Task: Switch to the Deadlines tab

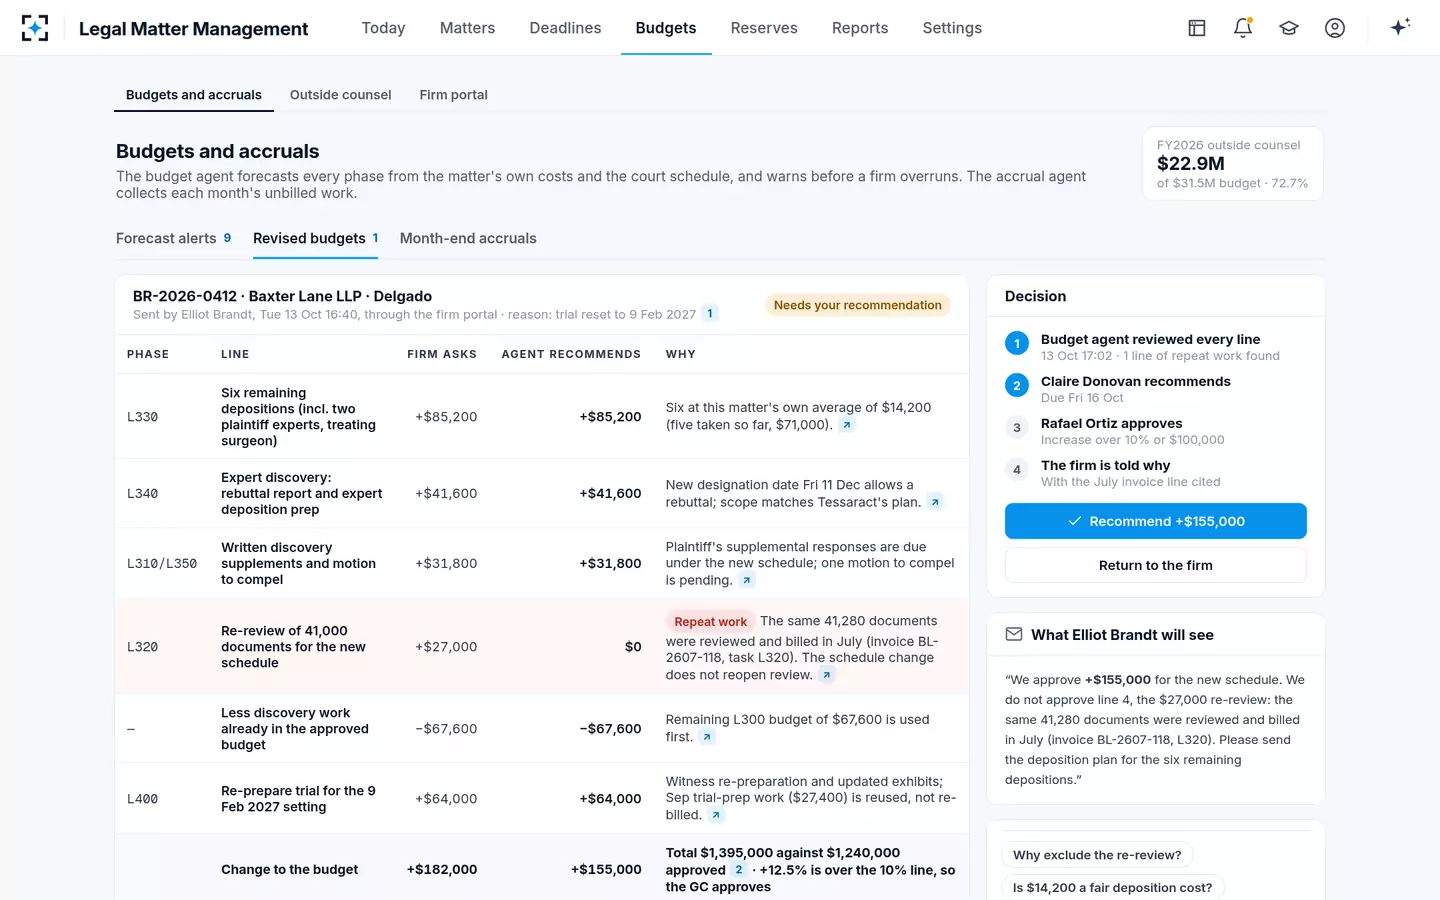Action: (565, 28)
